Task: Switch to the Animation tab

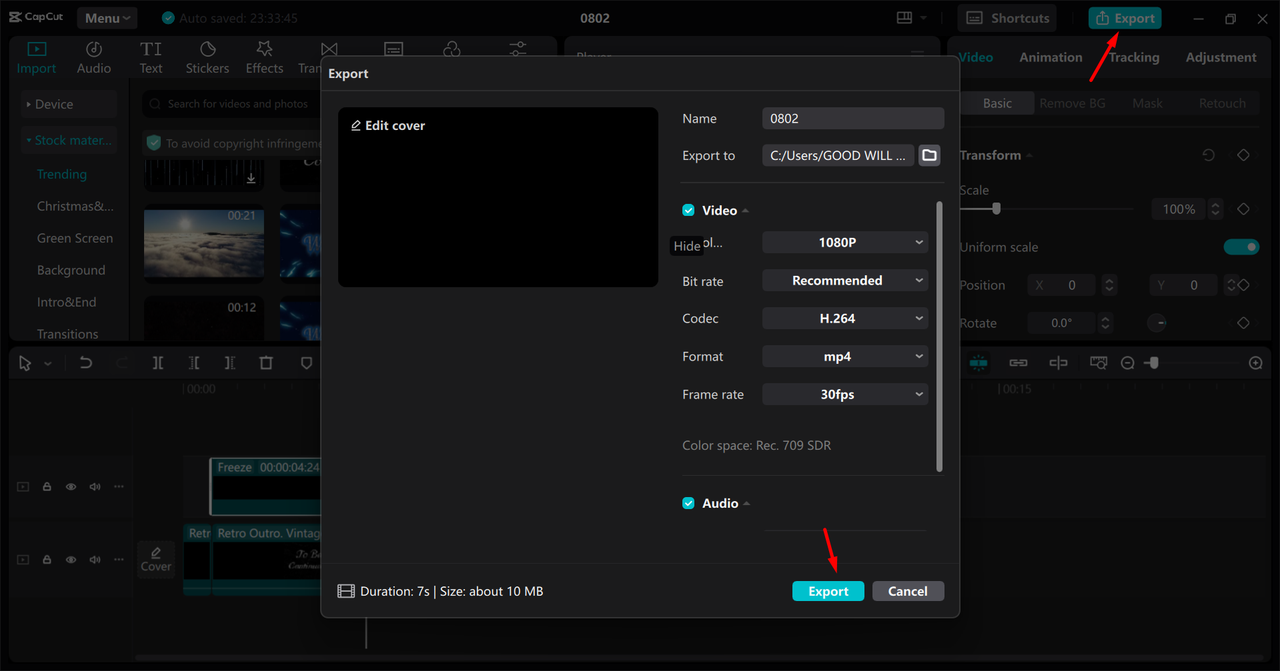Action: [x=1050, y=57]
